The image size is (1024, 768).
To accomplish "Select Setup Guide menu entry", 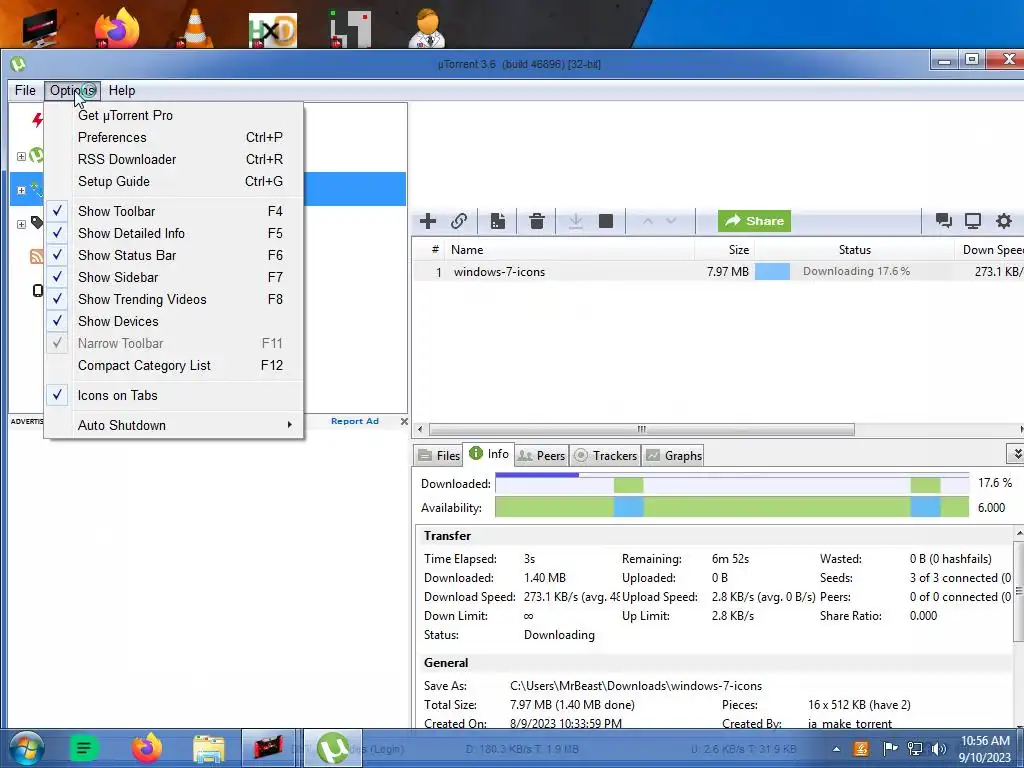I will tap(174, 182).
